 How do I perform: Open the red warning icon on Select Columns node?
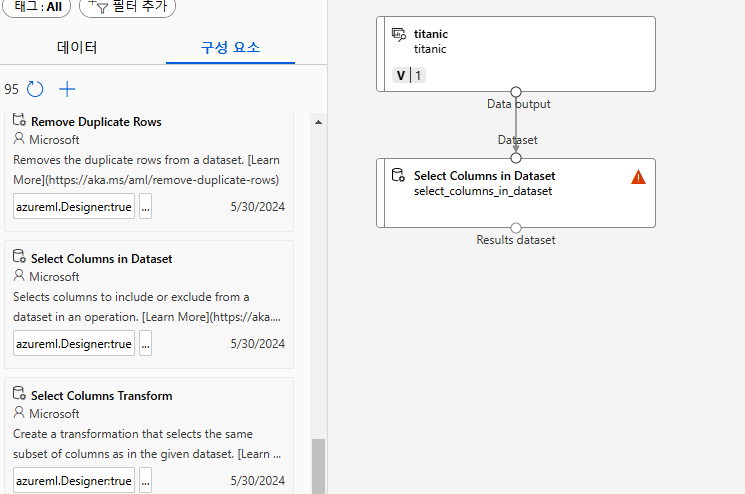tap(638, 177)
